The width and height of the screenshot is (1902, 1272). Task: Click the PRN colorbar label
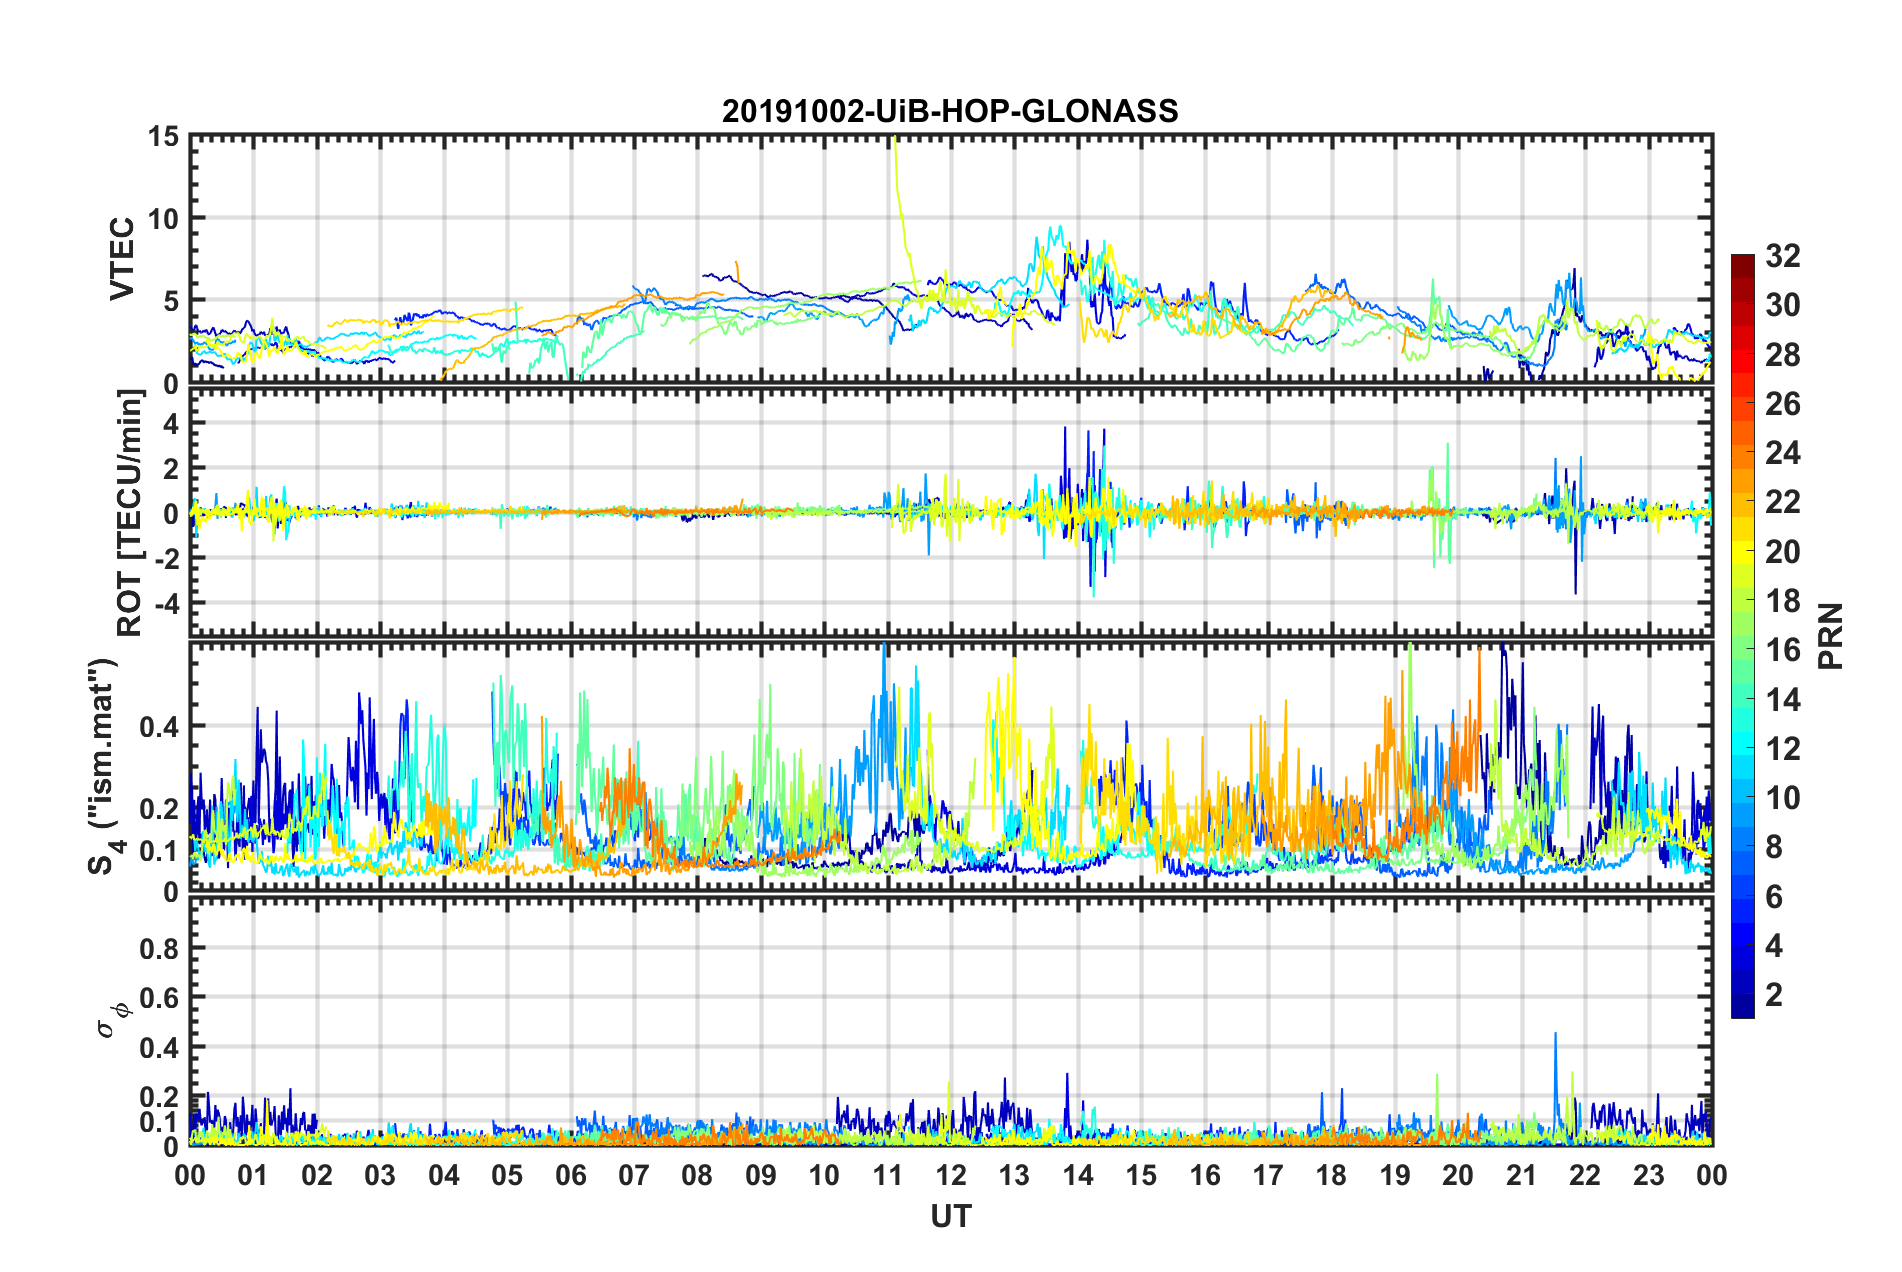(x=1832, y=636)
